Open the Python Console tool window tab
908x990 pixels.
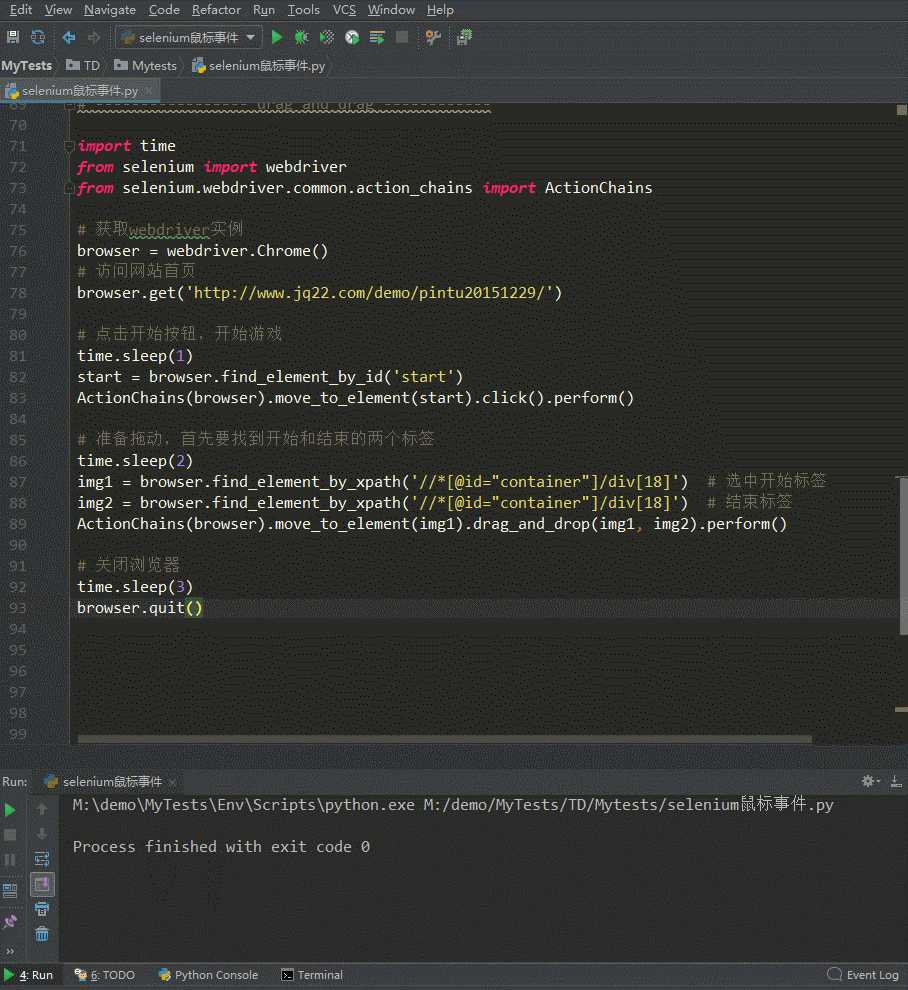coord(208,975)
